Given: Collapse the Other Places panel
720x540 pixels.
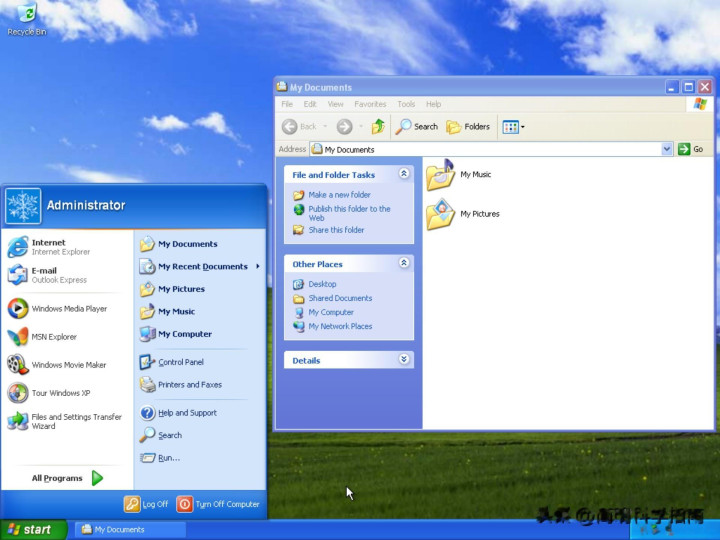Looking at the screenshot, I should click(404, 263).
